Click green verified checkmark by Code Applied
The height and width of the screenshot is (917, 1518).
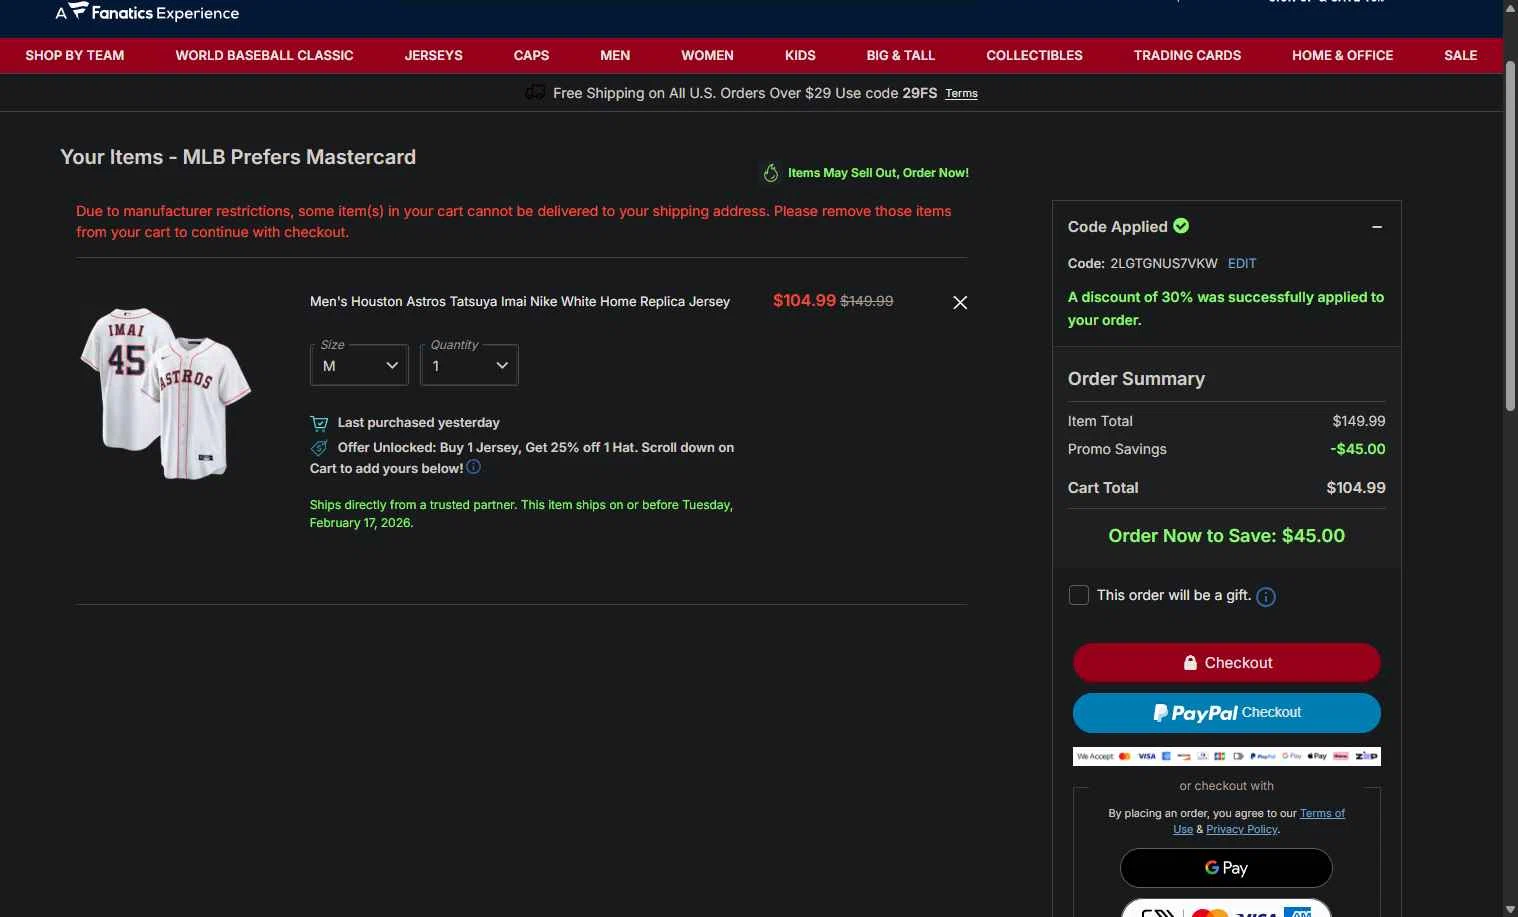pos(1181,226)
